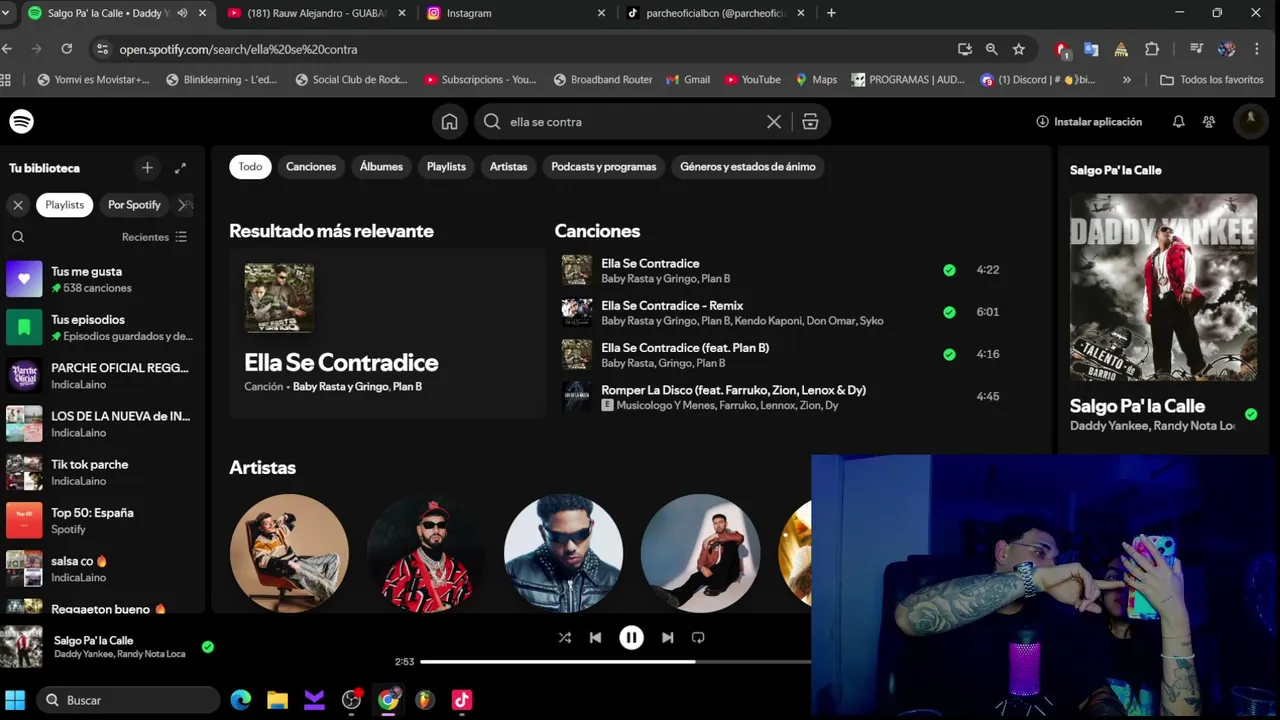This screenshot has height=720, width=1280.
Task: Open File Explorer from taskbar
Action: [277, 700]
